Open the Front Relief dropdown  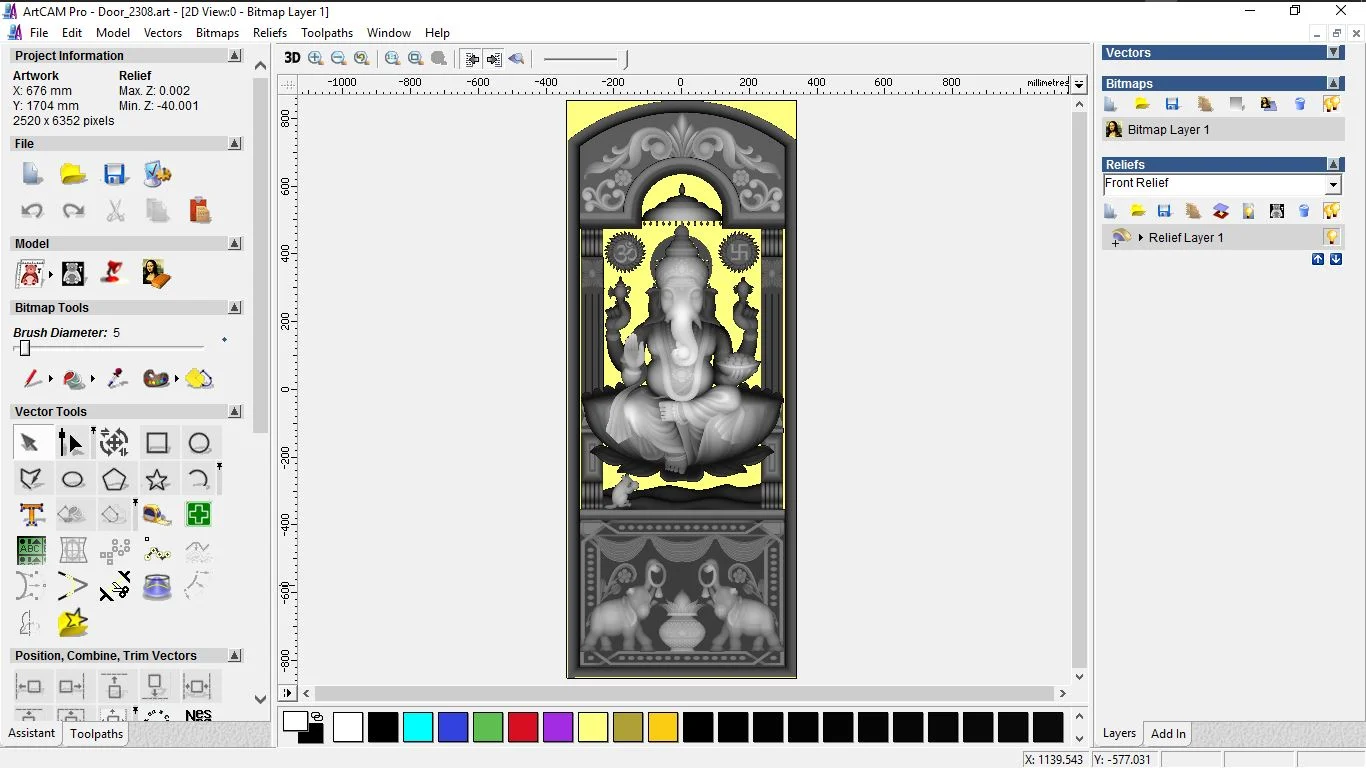tap(1333, 185)
